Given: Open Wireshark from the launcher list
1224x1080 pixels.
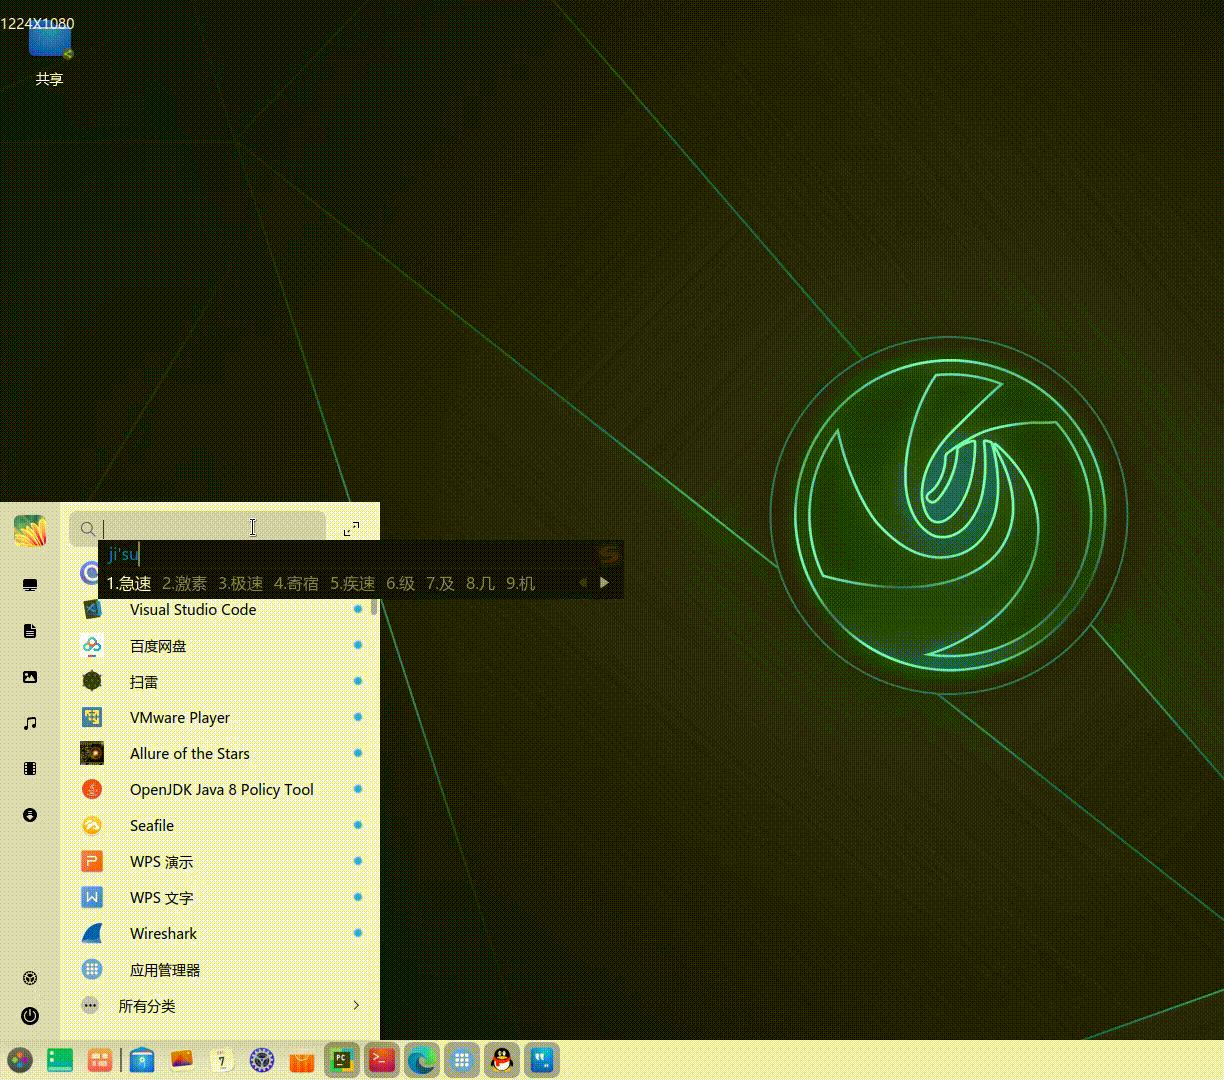Looking at the screenshot, I should coord(163,934).
